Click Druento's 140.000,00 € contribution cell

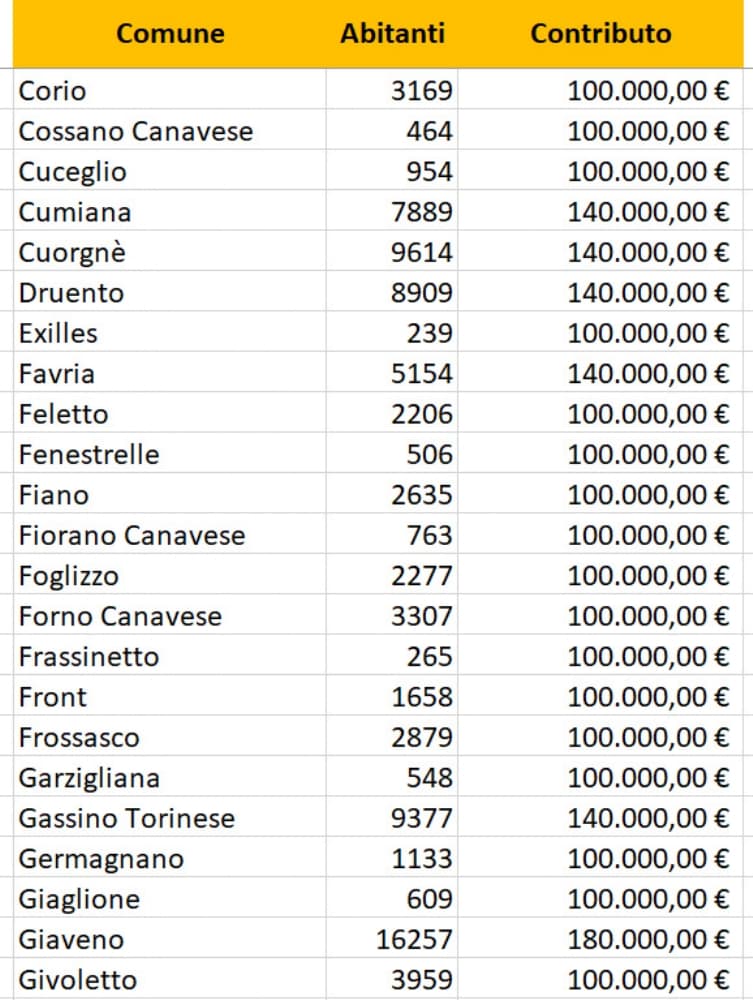pos(648,293)
